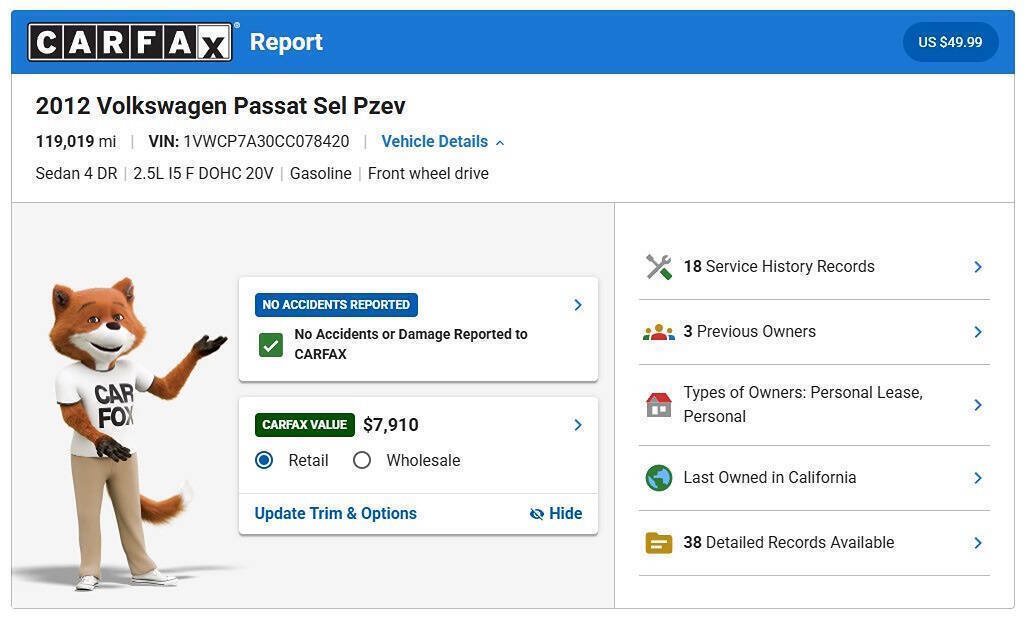
Task: Click the CARFAX logo
Action: pos(130,42)
